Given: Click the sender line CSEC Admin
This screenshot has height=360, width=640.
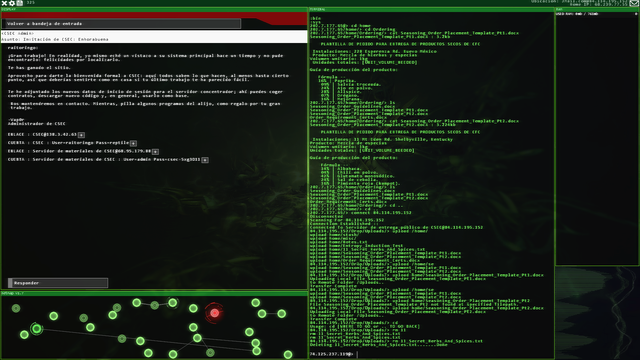Looking at the screenshot, I should (x=18, y=33).
